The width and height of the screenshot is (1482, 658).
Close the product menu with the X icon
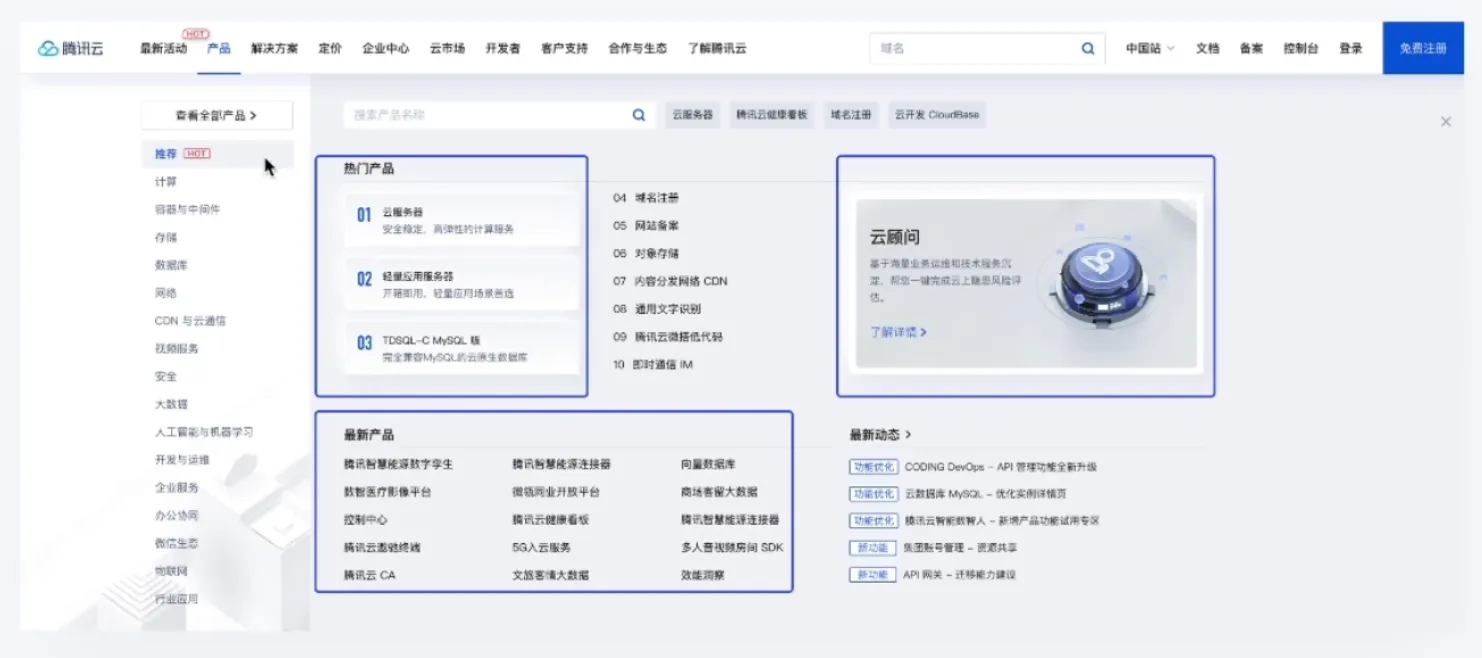[1446, 121]
